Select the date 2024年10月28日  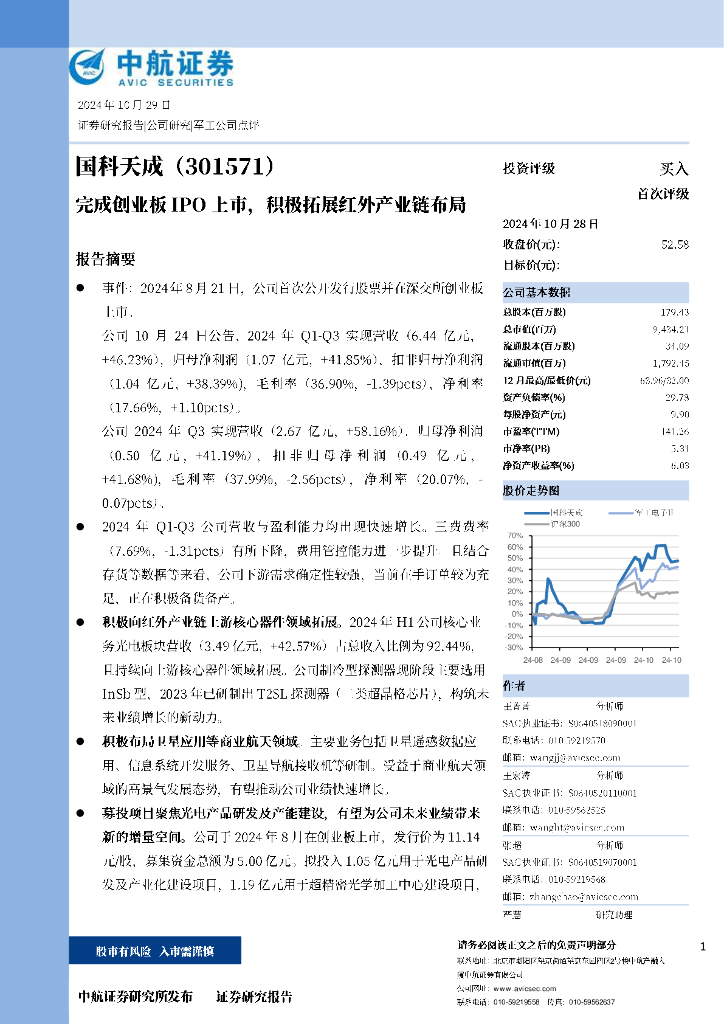point(550,223)
